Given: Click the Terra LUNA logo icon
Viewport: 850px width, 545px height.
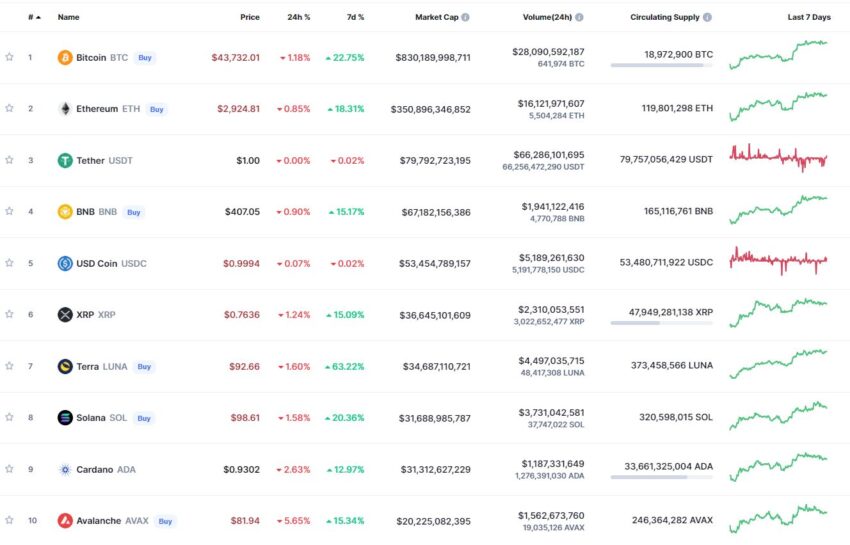Looking at the screenshot, I should (65, 367).
